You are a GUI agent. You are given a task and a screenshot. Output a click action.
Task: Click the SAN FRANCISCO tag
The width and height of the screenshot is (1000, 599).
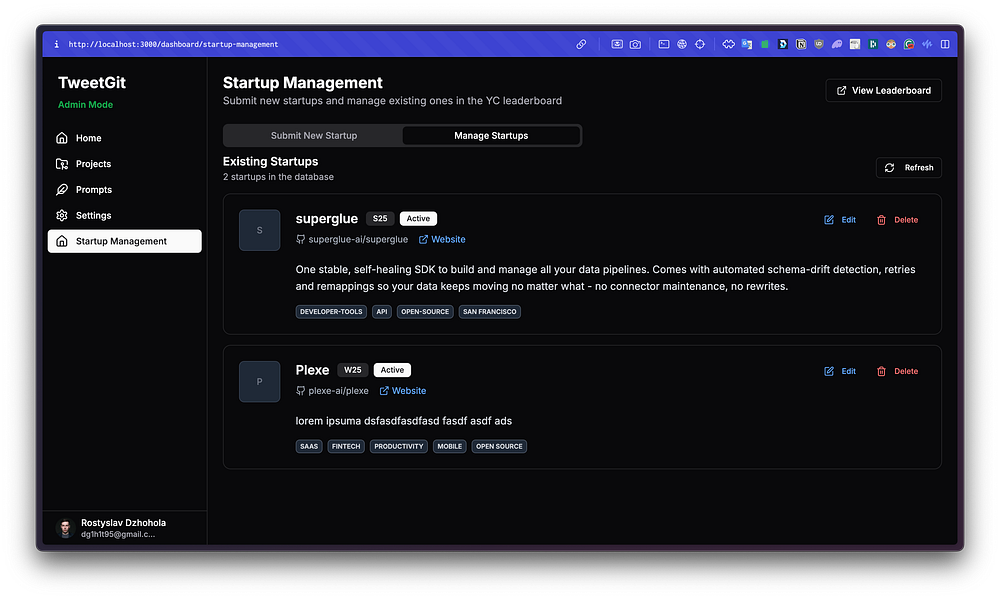(490, 311)
